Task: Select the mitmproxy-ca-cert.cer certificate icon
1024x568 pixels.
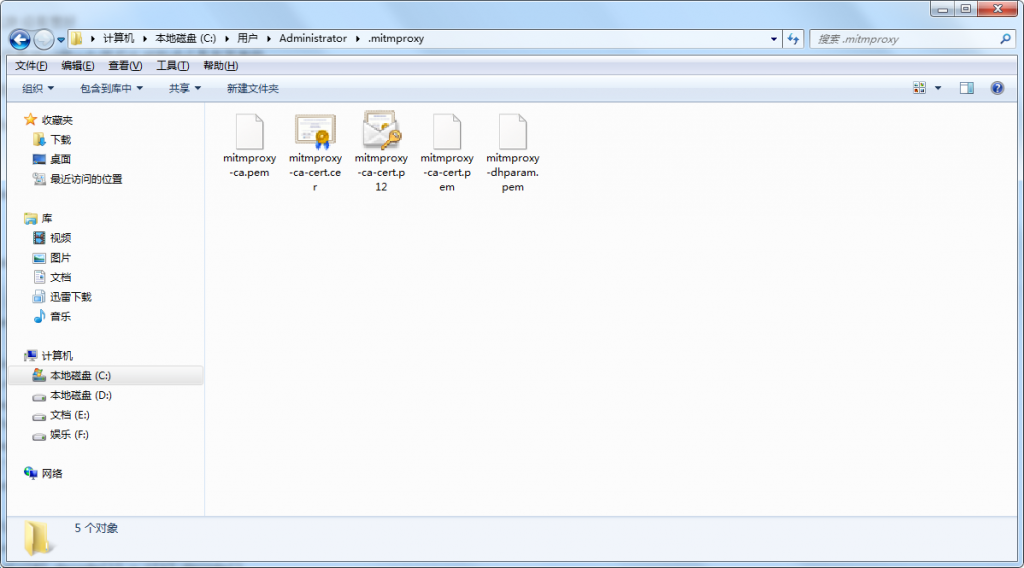Action: [315, 131]
